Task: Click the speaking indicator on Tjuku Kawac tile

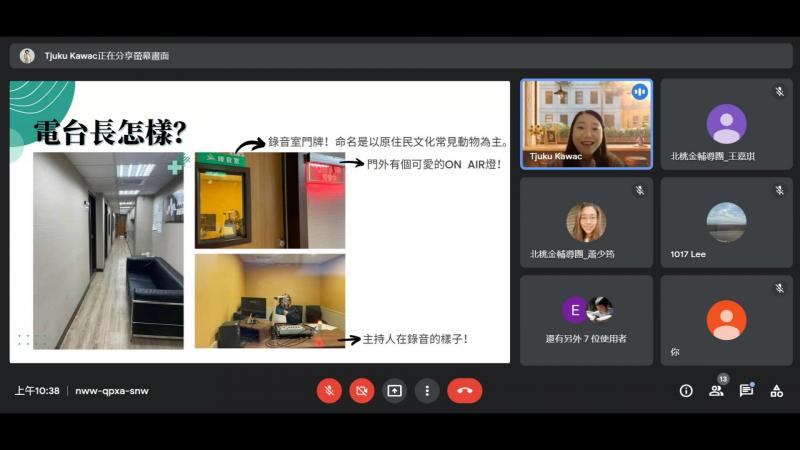Action: 639,92
